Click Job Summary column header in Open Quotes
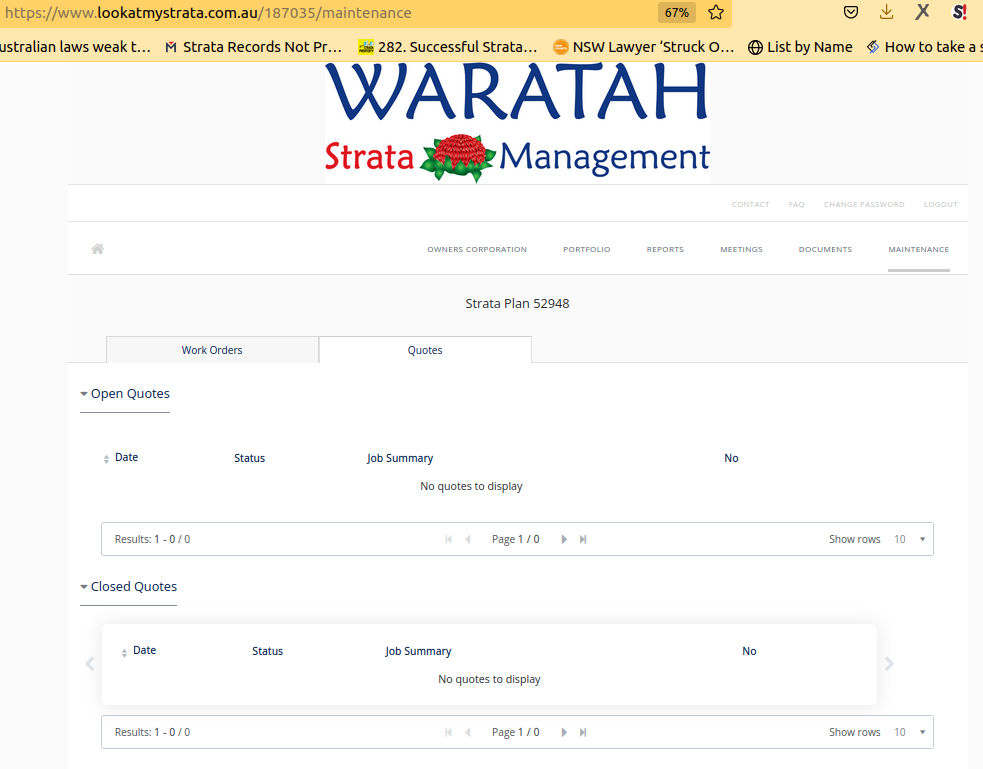Screen dimensions: 983x769 400,458
